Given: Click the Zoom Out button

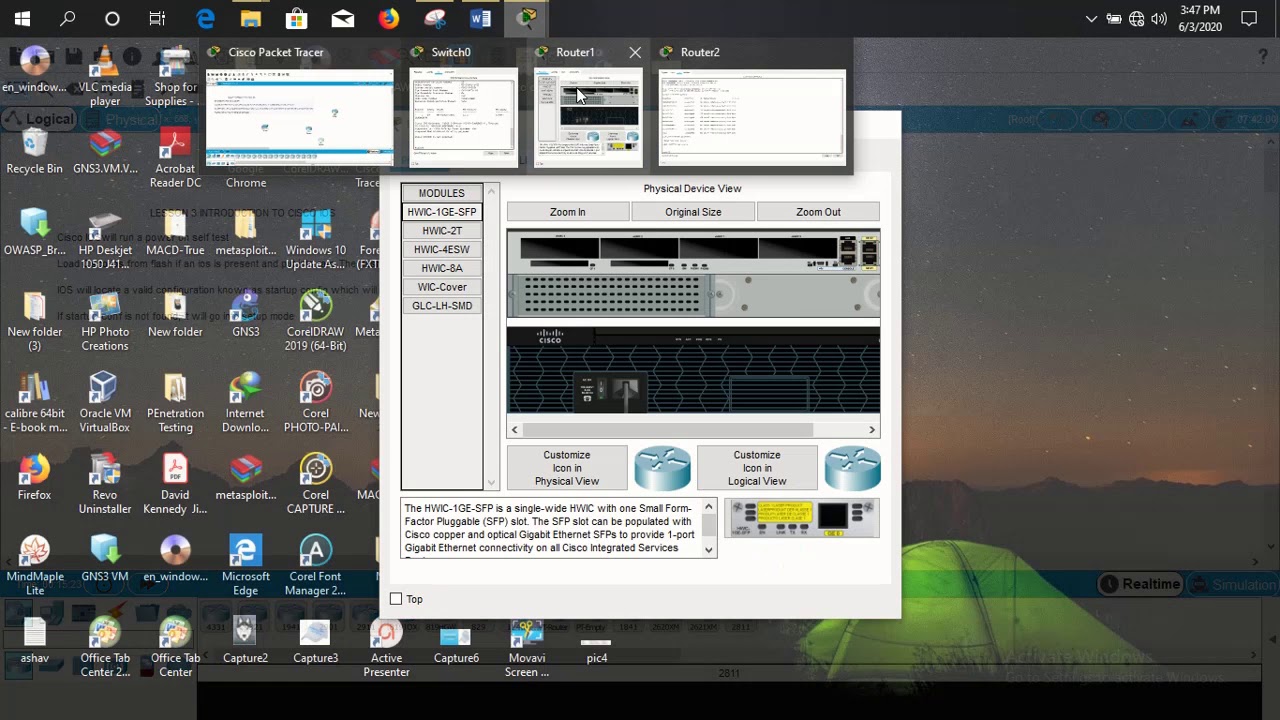Looking at the screenshot, I should point(818,212).
